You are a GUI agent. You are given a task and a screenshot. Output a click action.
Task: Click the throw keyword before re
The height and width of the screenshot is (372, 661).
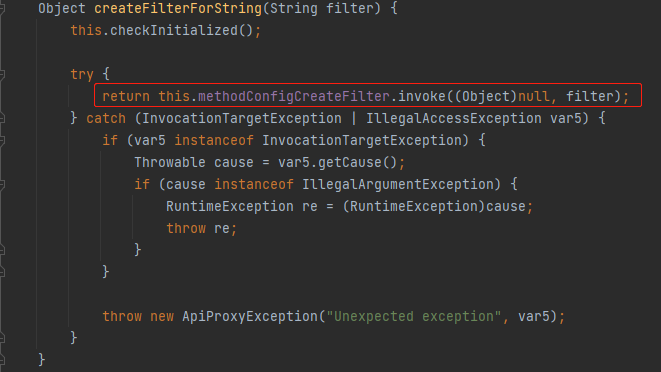tap(186, 228)
